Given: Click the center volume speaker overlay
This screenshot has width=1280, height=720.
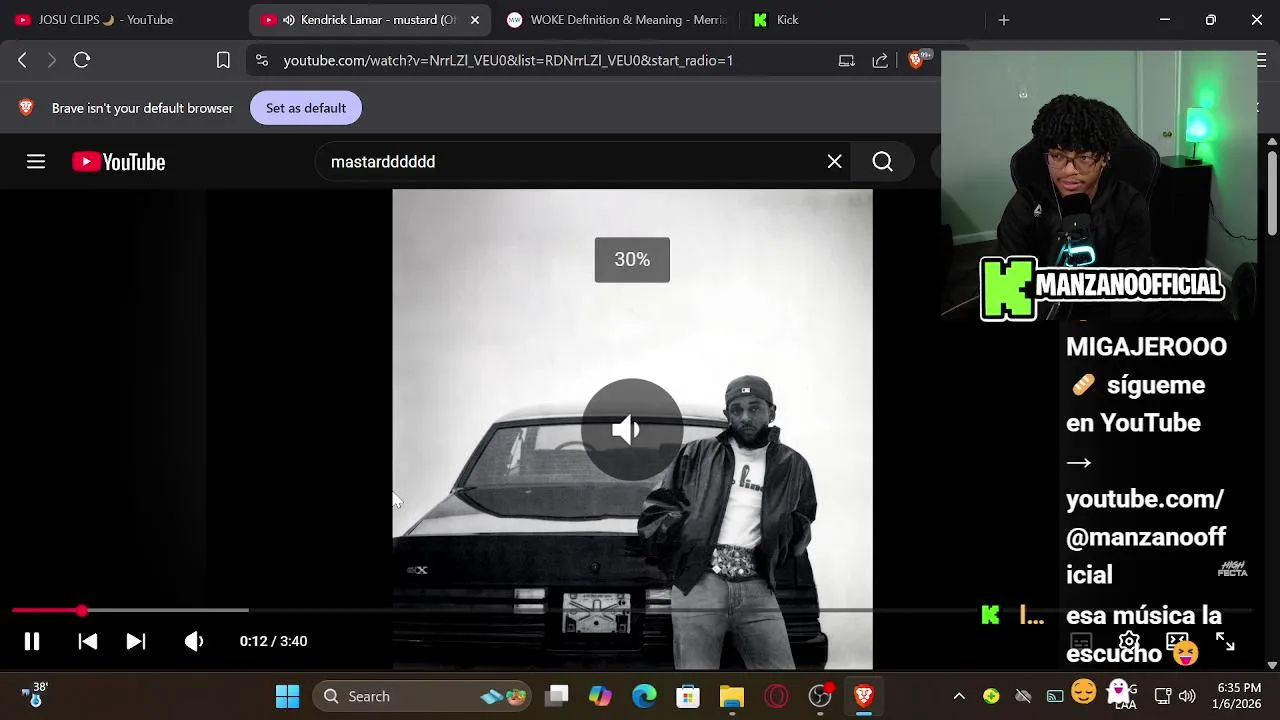Looking at the screenshot, I should pyautogui.click(x=632, y=430).
